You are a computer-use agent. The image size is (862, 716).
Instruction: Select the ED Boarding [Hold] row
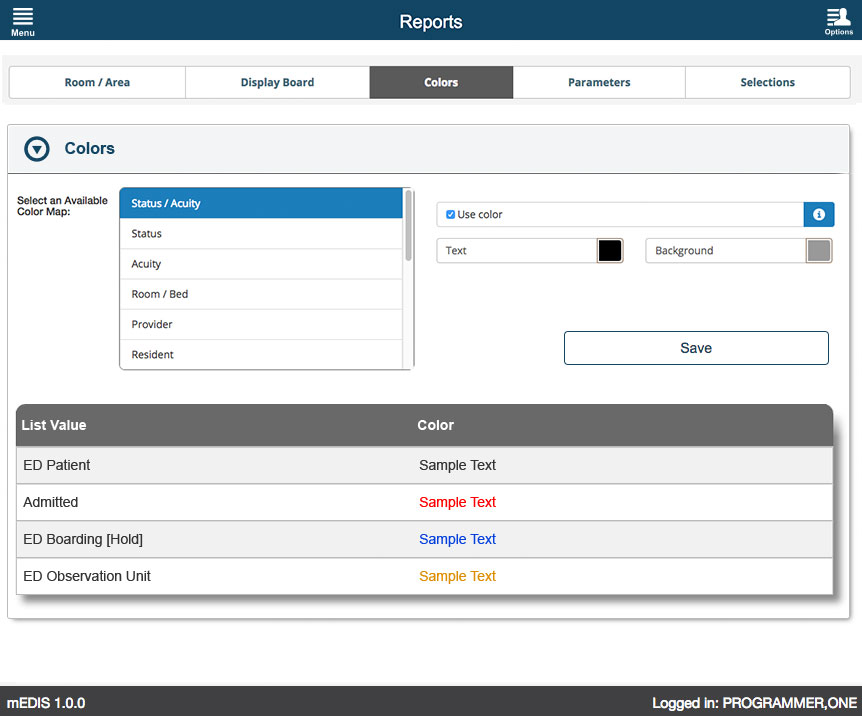point(424,539)
